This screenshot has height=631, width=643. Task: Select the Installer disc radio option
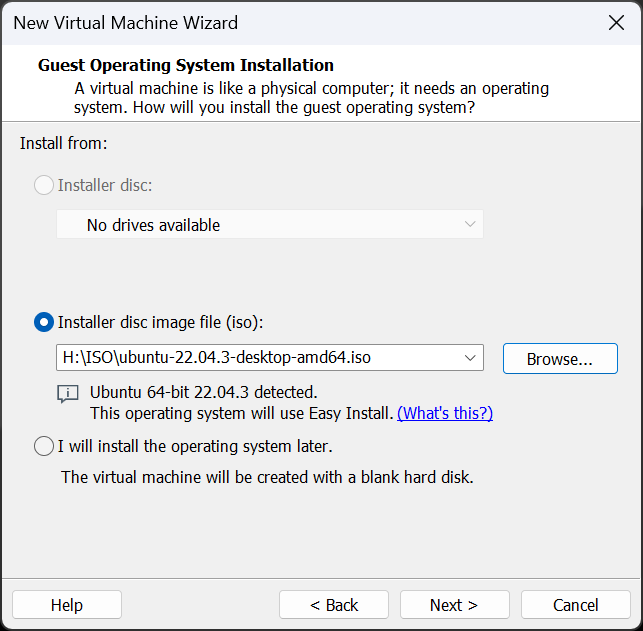pos(44,185)
